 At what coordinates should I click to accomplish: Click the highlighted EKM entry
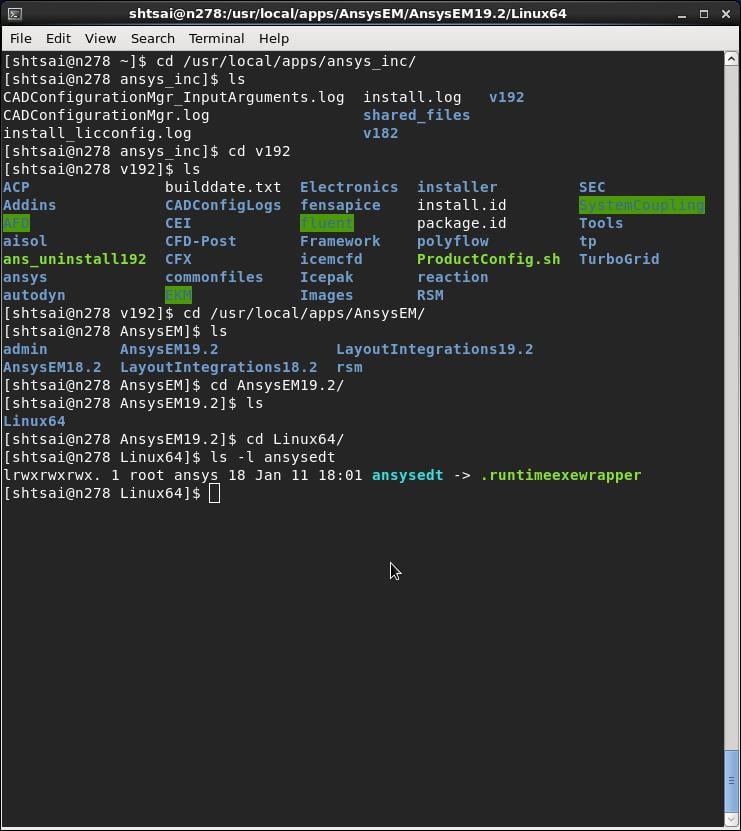tap(178, 295)
